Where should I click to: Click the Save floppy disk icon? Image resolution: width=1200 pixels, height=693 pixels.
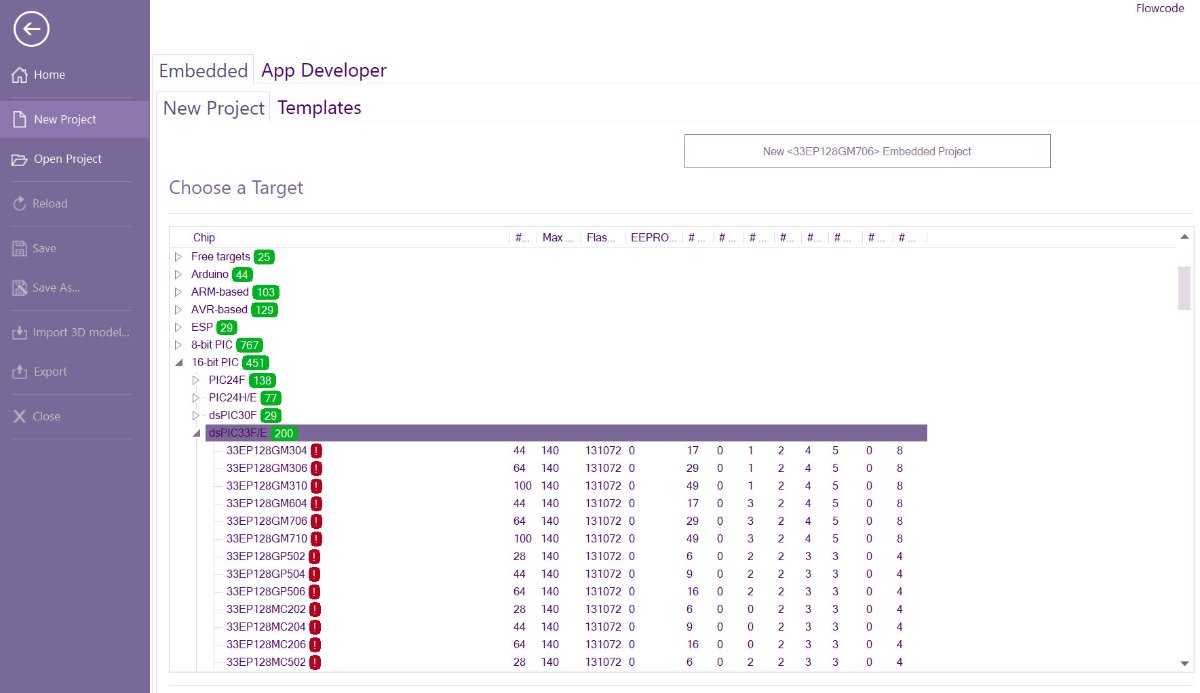19,248
